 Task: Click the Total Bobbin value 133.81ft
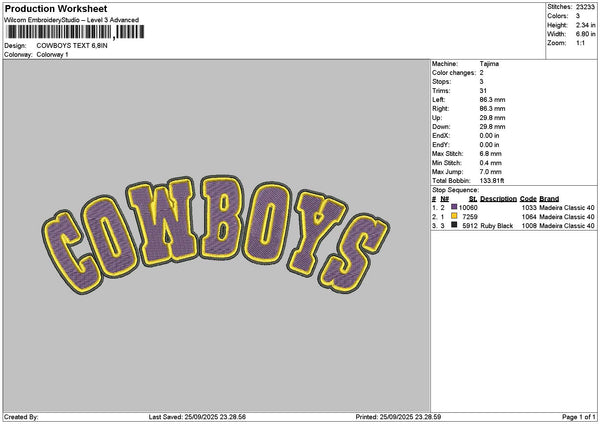(492, 181)
